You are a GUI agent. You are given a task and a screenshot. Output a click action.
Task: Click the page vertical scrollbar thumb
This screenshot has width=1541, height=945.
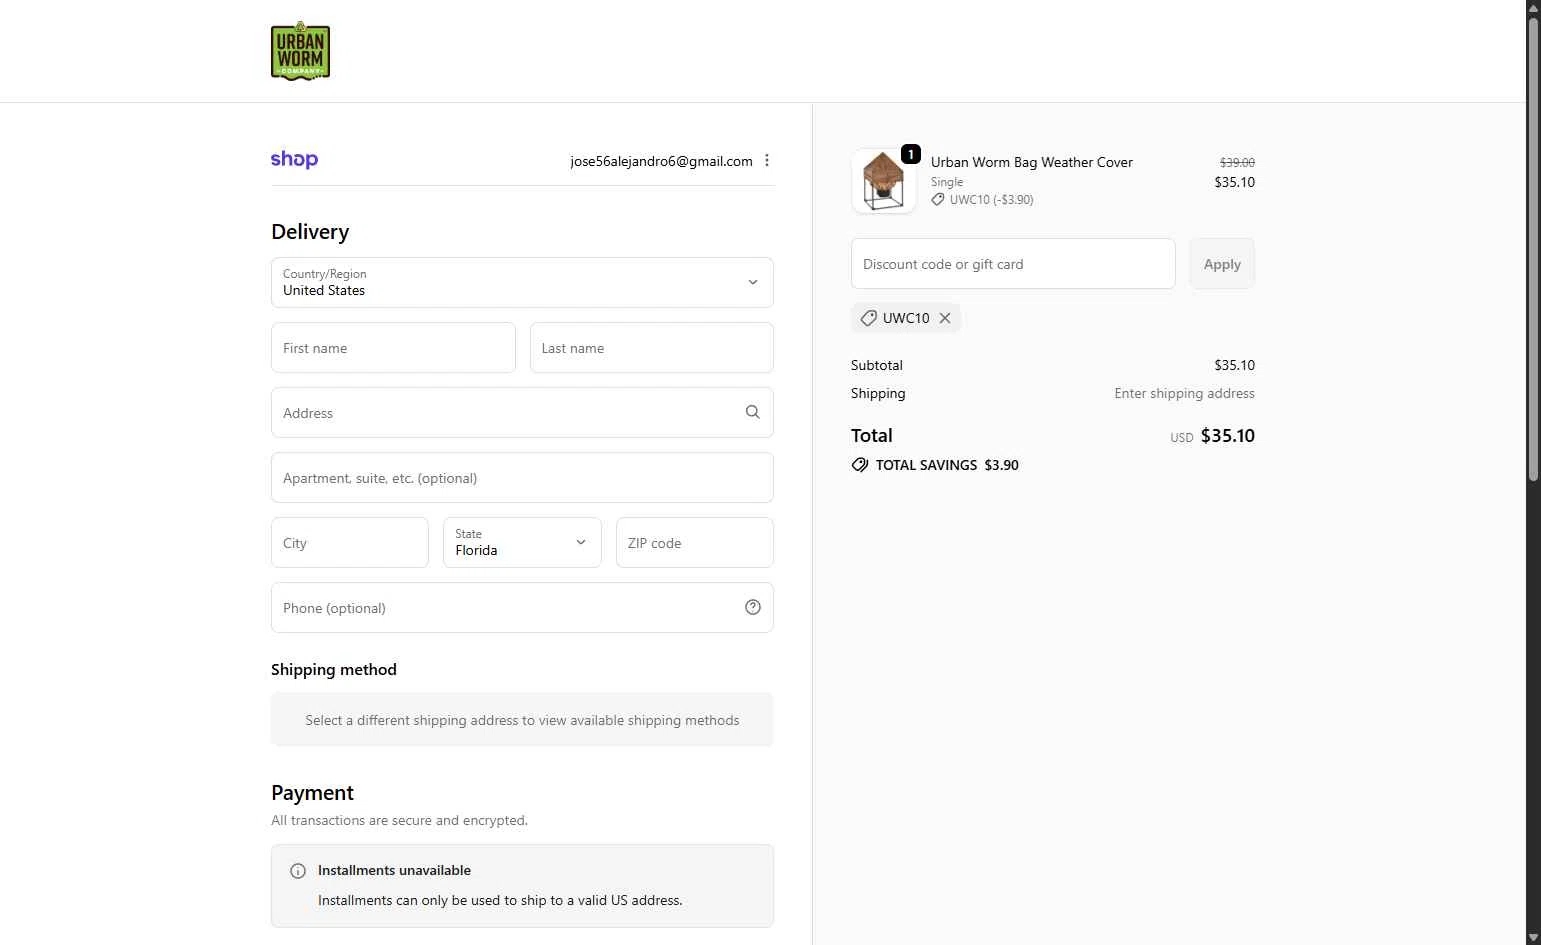tap(1533, 250)
